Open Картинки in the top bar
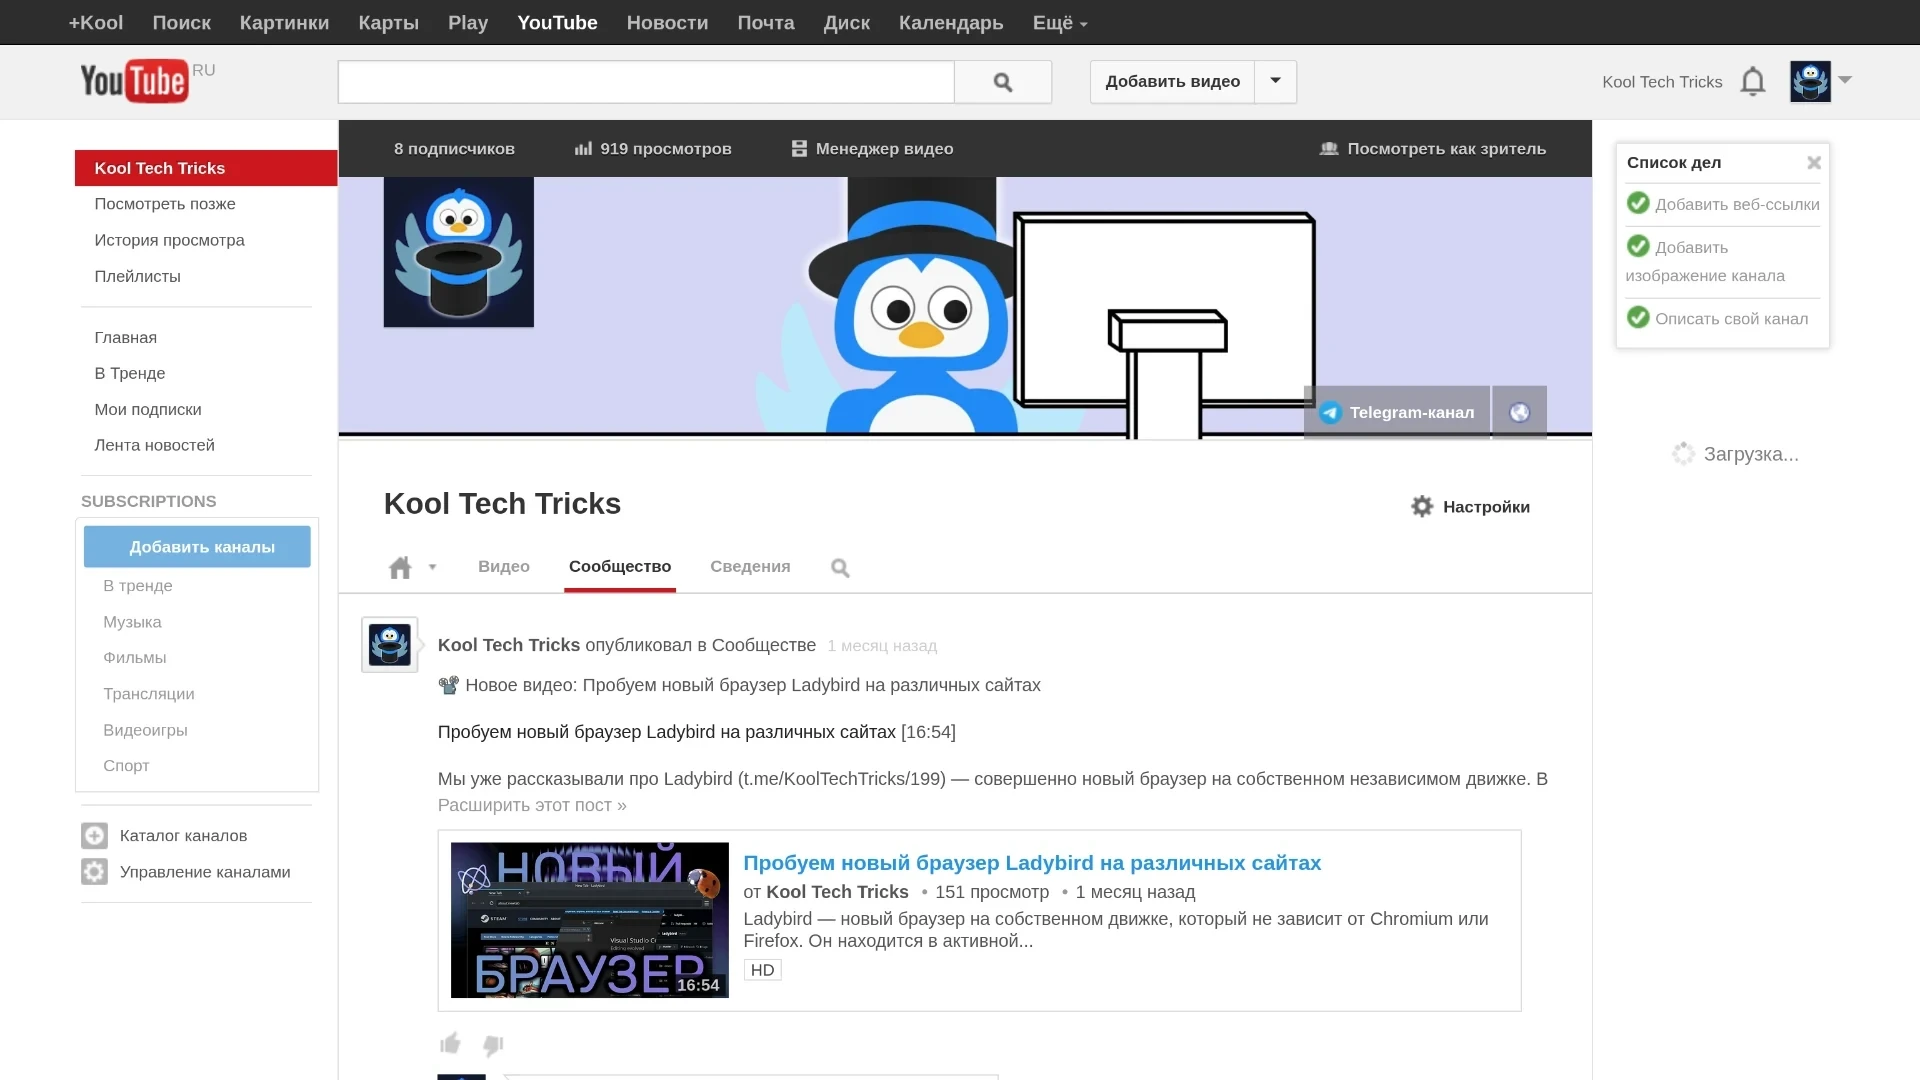This screenshot has height=1080, width=1920. [284, 22]
